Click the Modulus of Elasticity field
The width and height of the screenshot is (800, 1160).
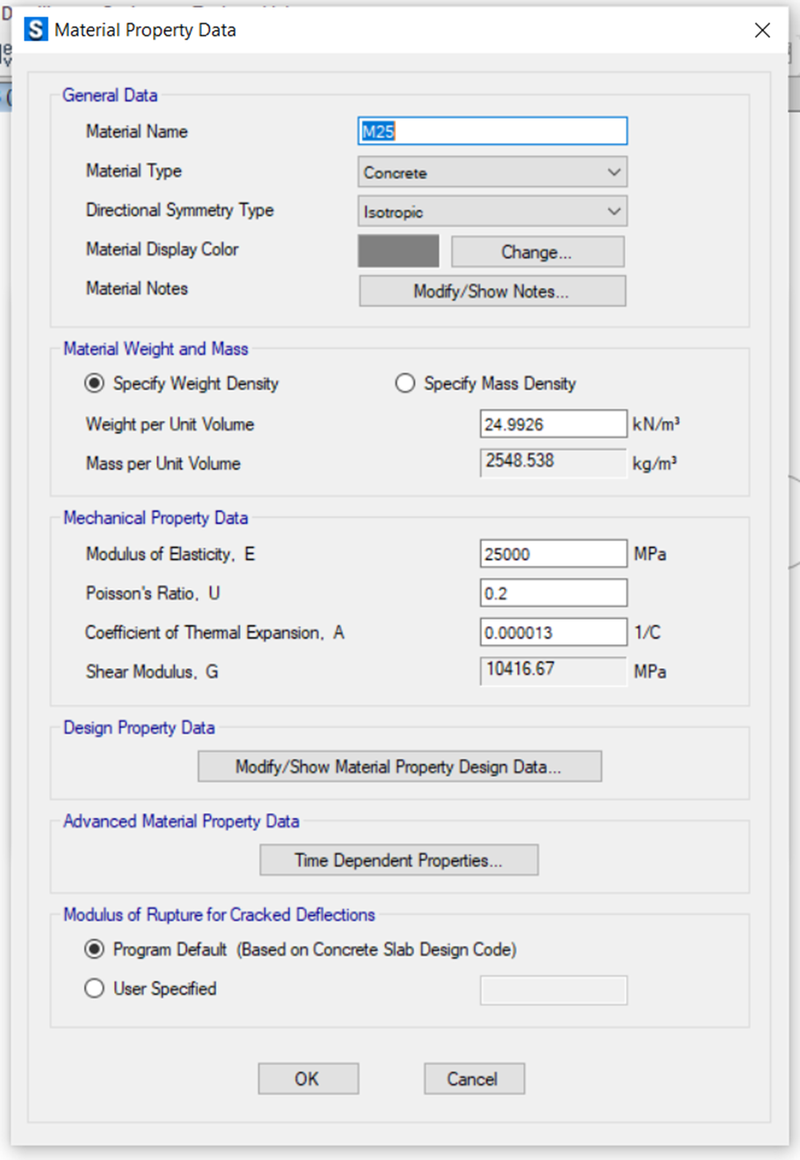(x=553, y=554)
